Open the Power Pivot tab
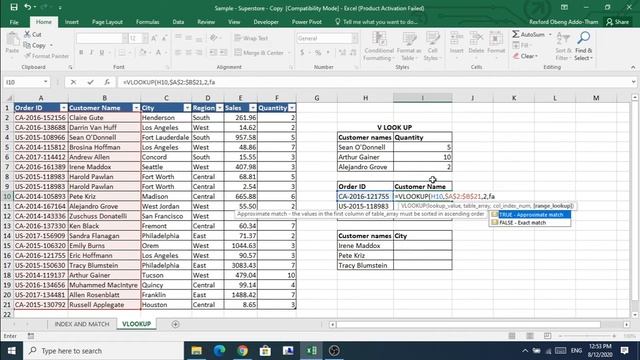 tap(307, 22)
